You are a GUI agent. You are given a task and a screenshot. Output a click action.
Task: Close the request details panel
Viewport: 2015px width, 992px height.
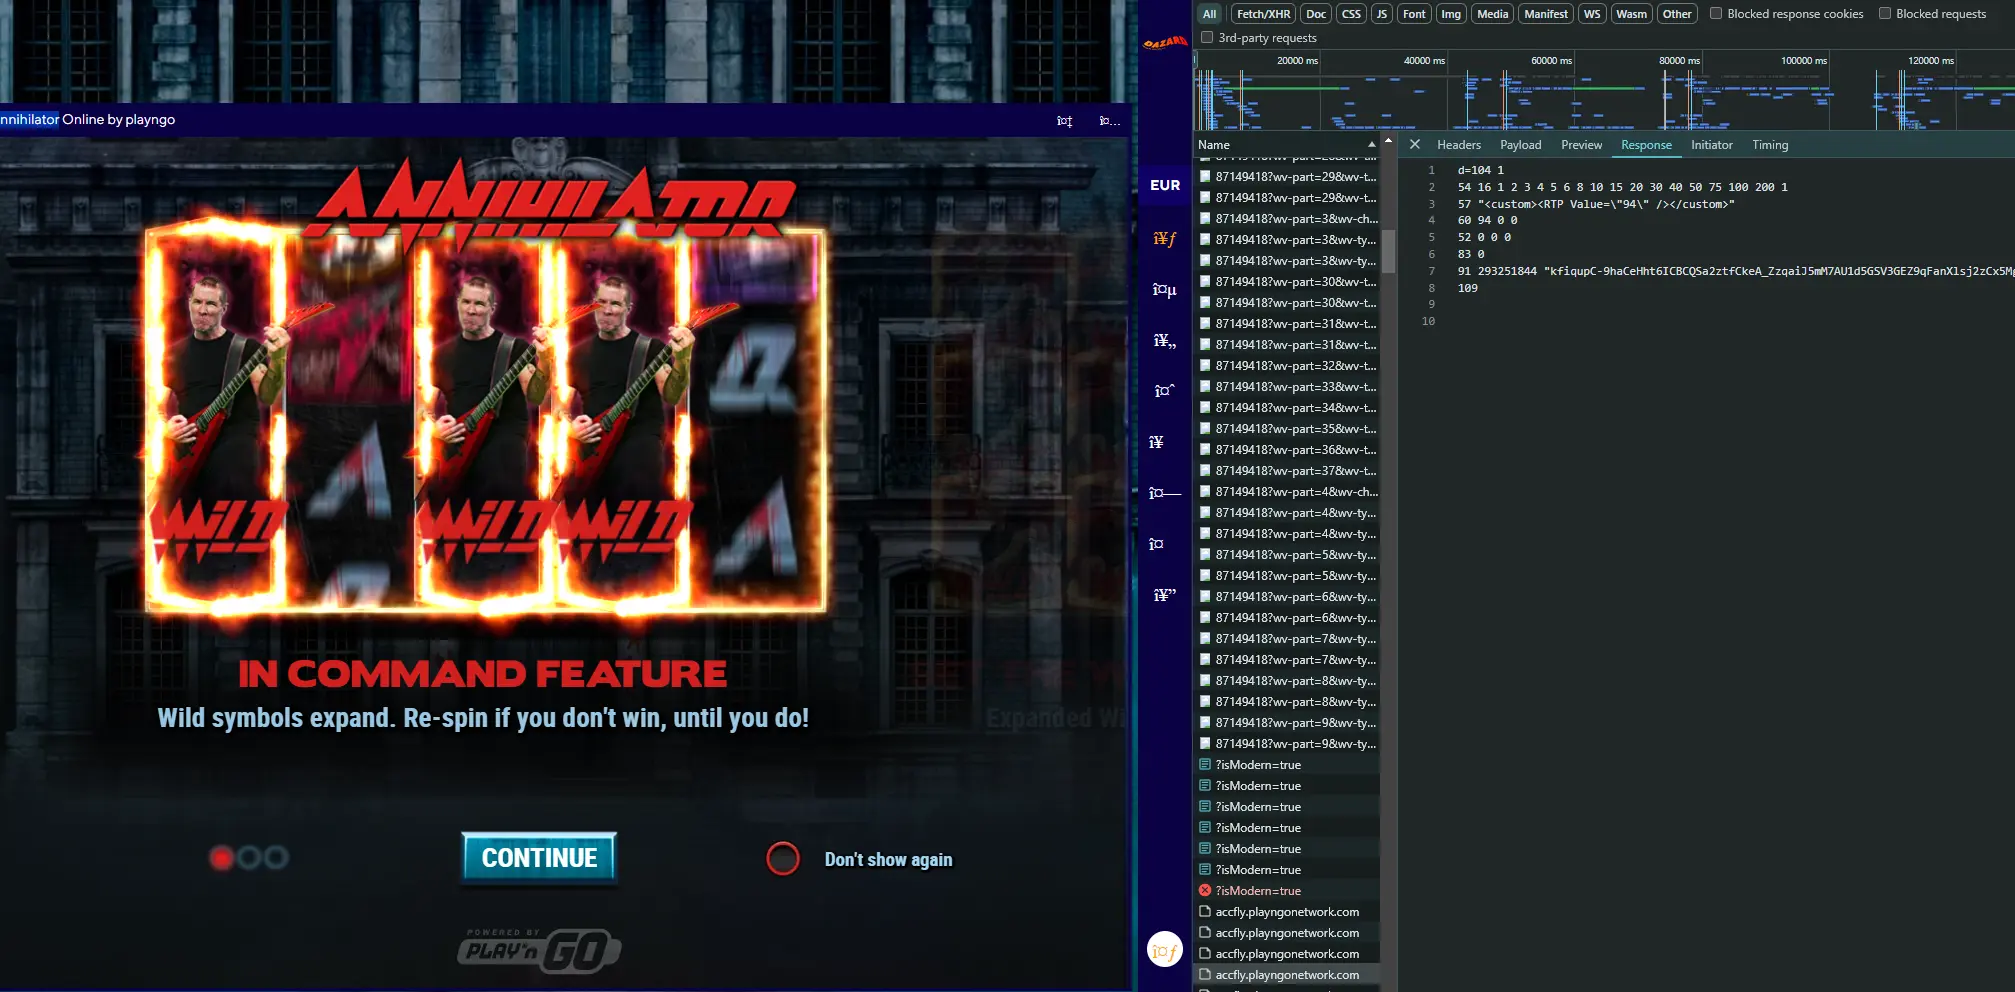coord(1415,144)
